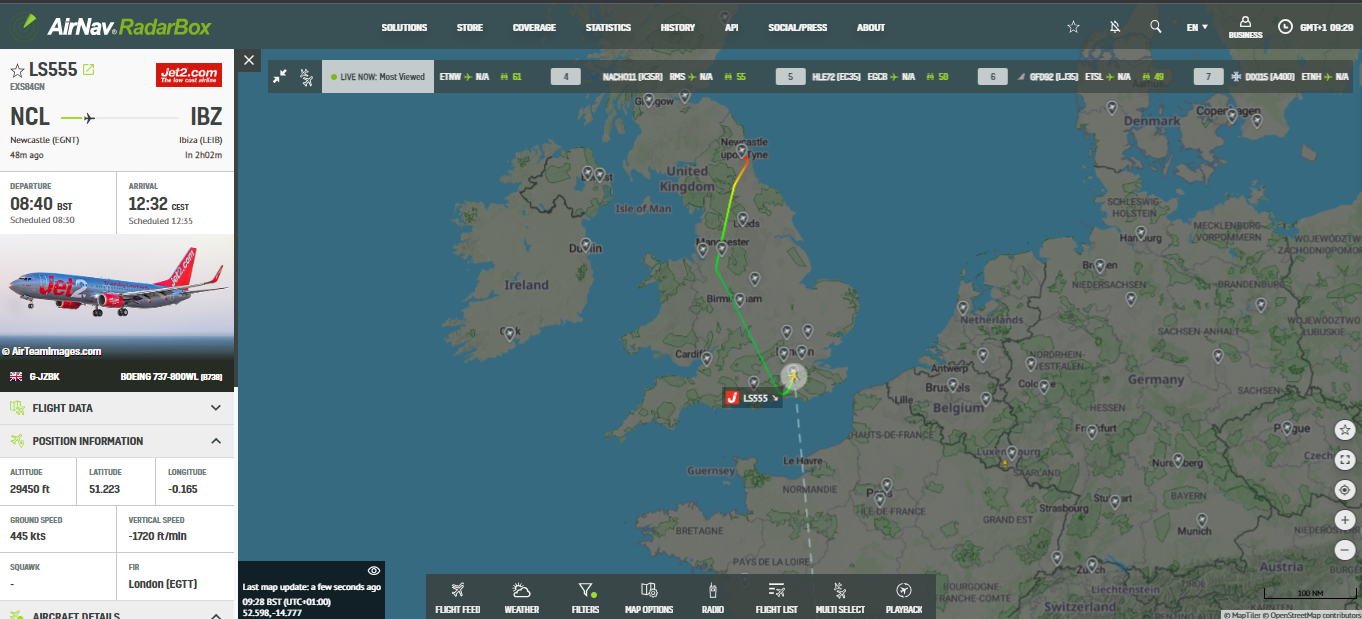This screenshot has height=619, width=1362.
Task: Open the Store menu item
Action: [469, 27]
